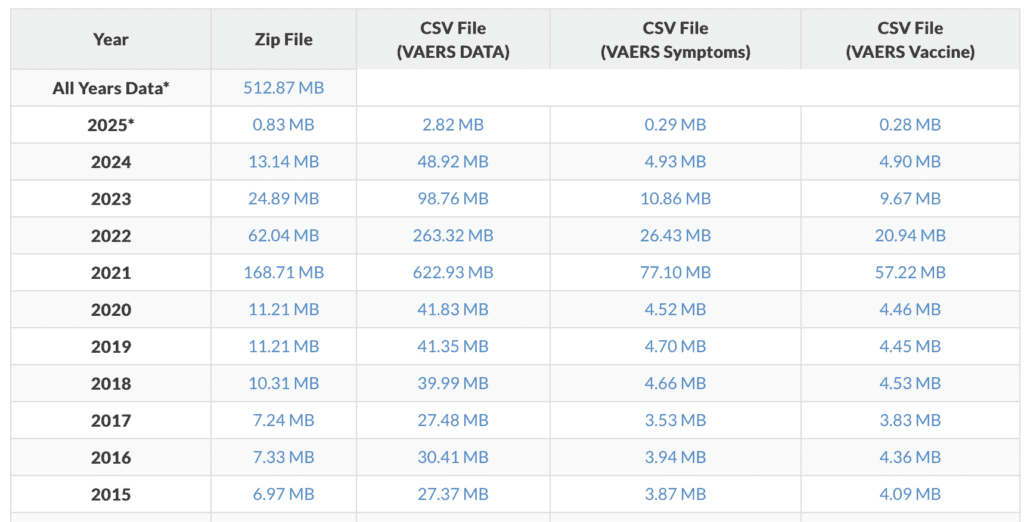Download the All Years Data 512.87 MB zip

pyautogui.click(x=283, y=88)
